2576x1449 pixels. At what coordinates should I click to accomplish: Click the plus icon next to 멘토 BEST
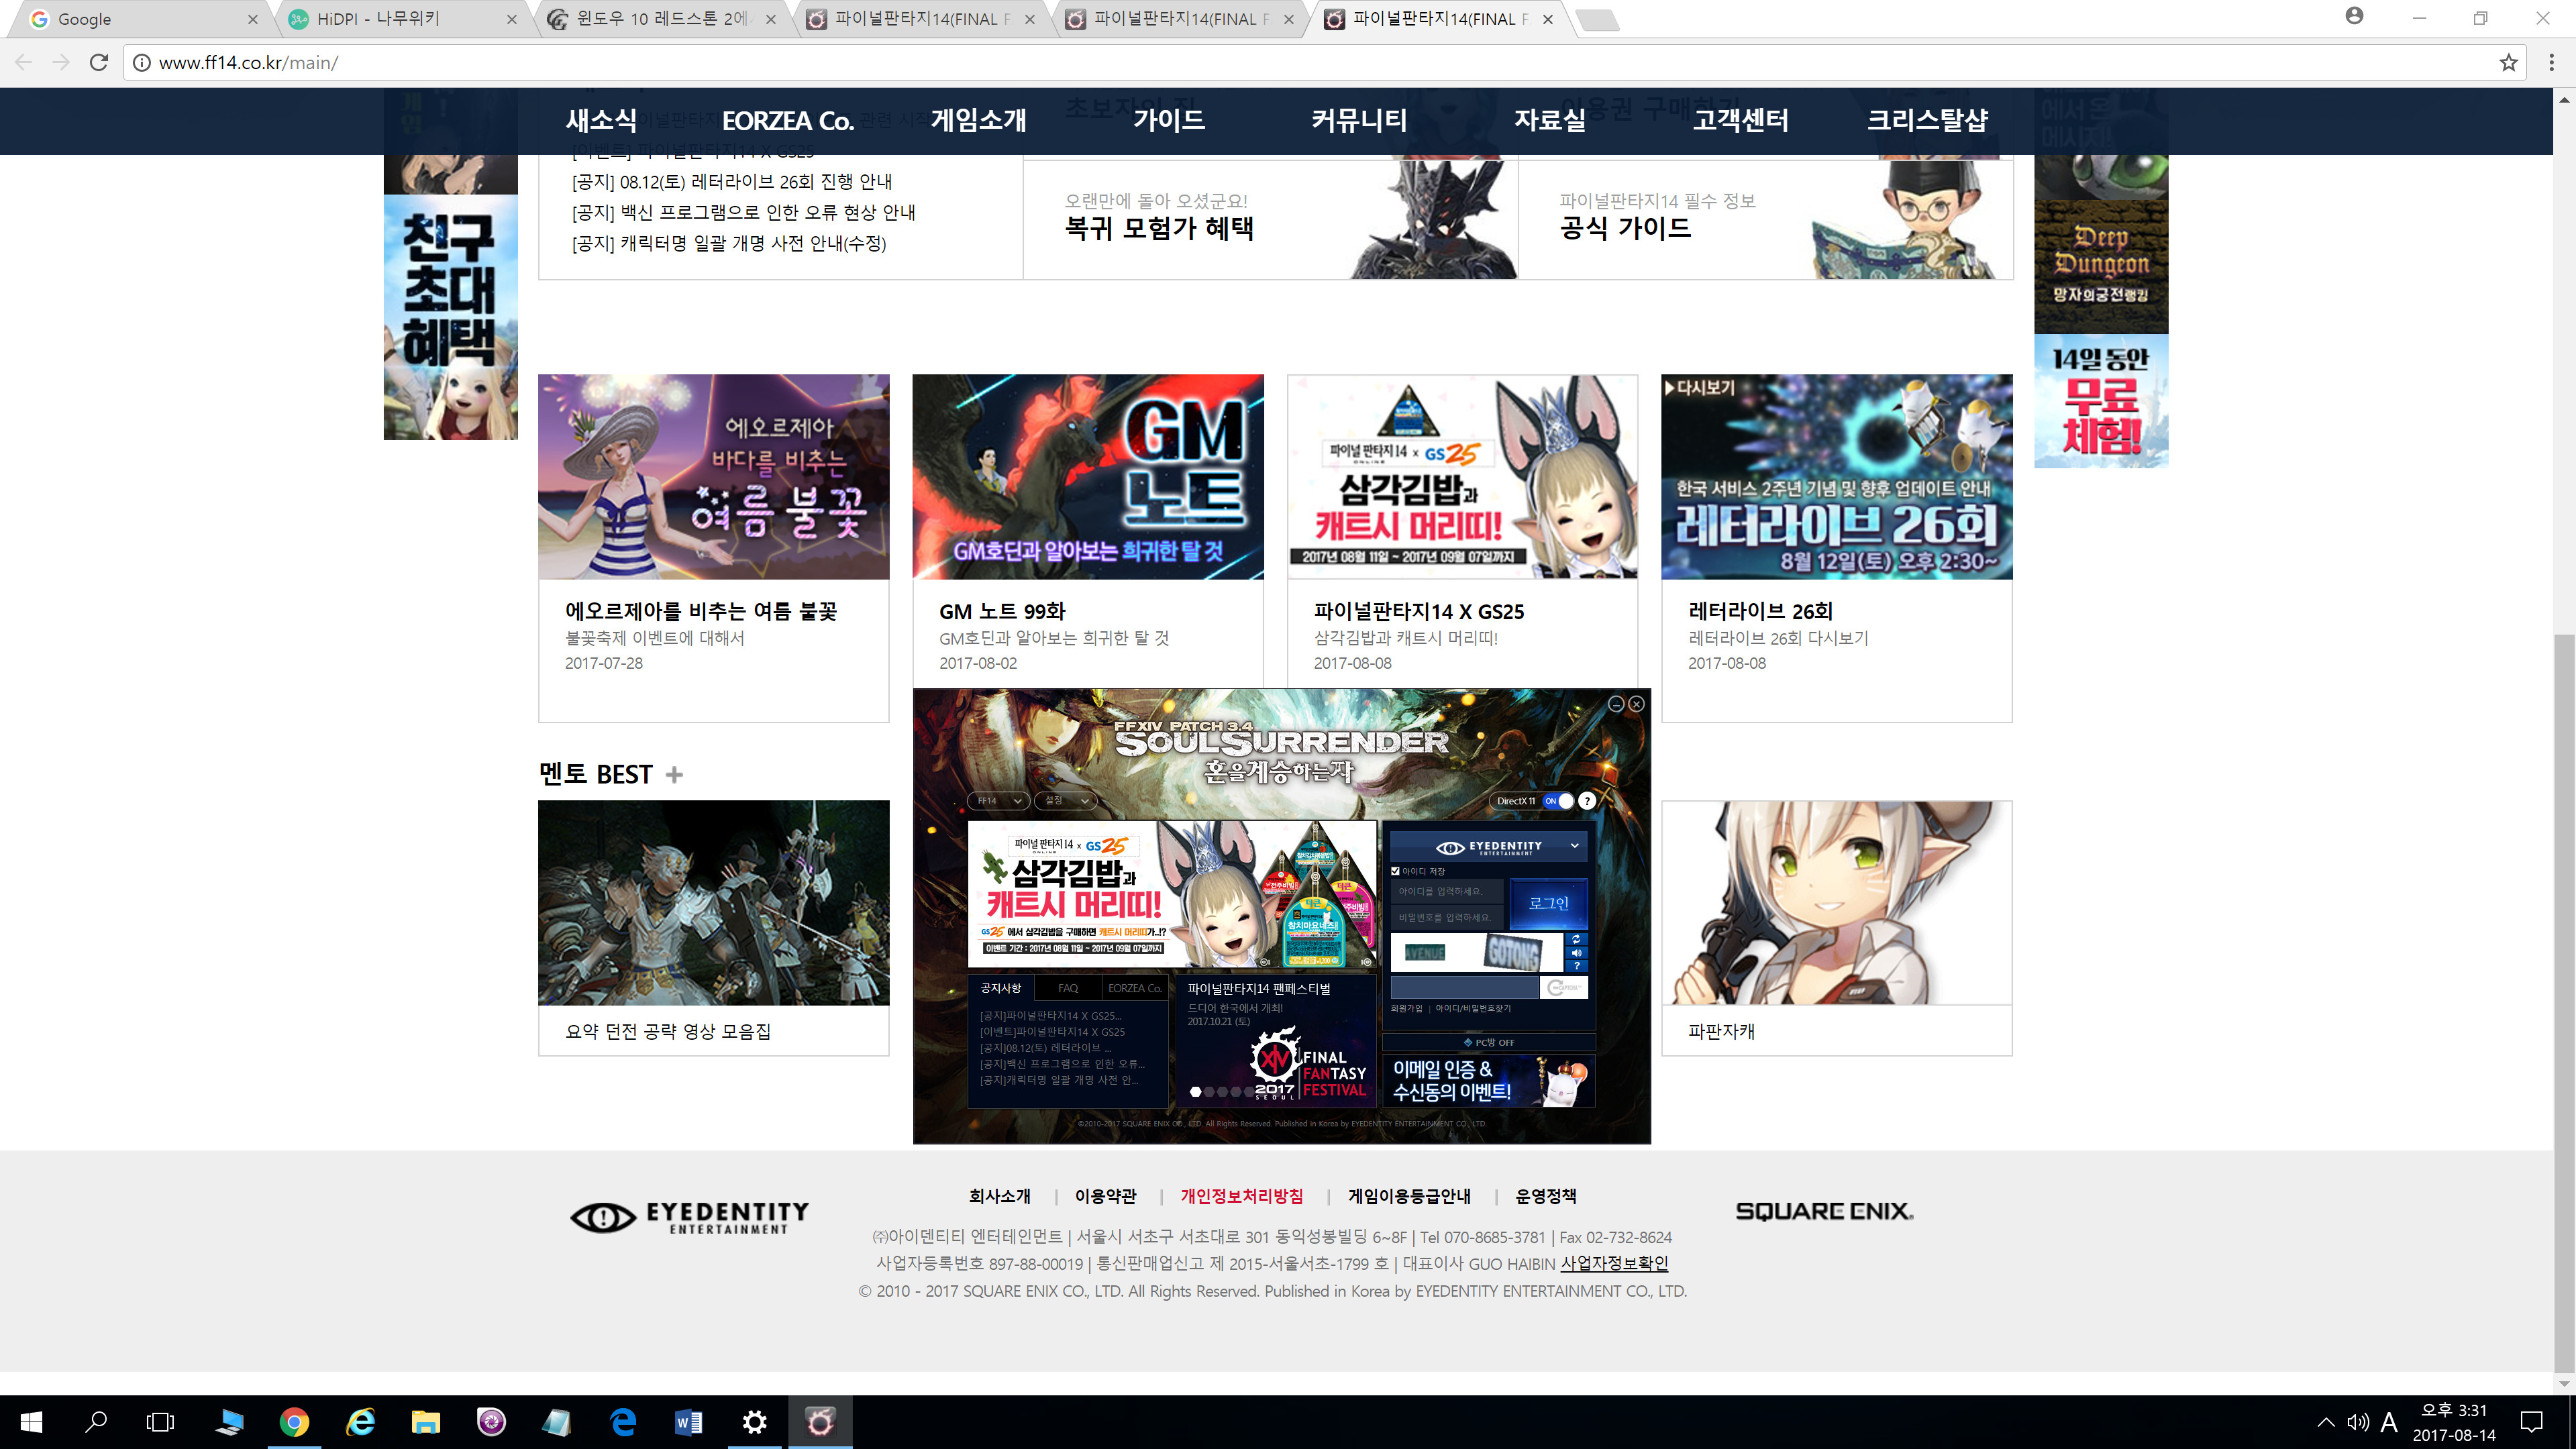click(674, 775)
